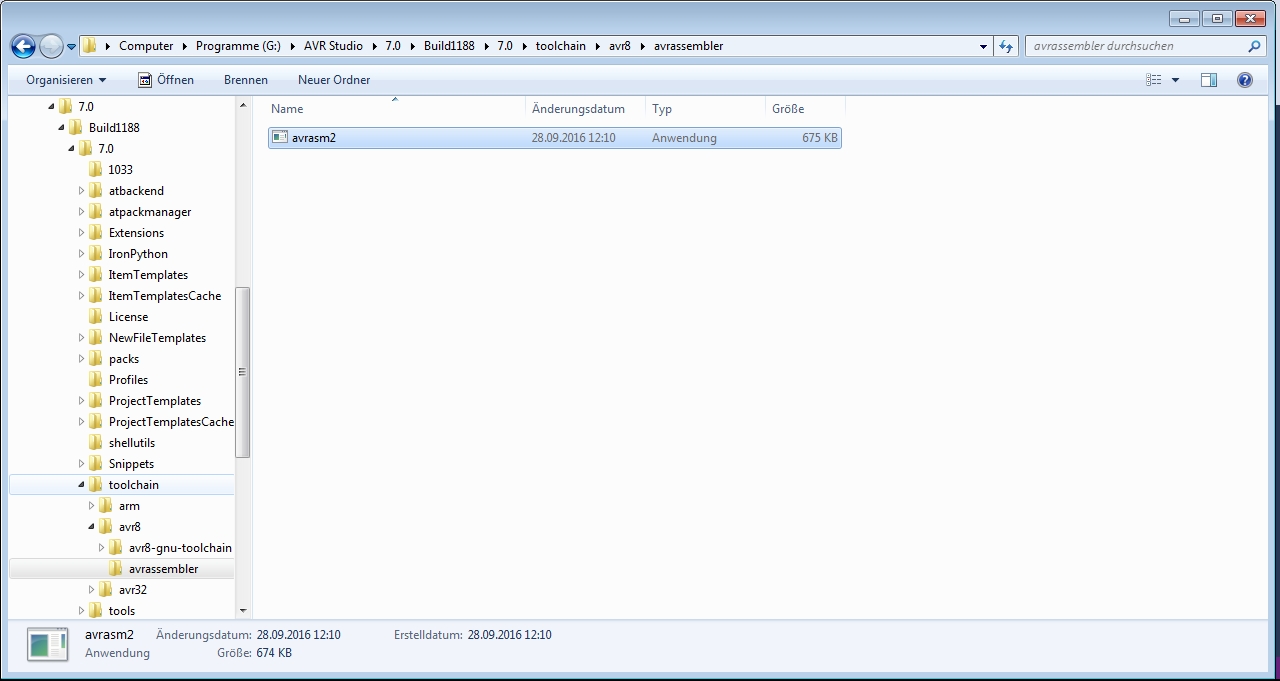Select the ProjectTemplates folder
Screen dimensions: 1280x681
point(155,401)
